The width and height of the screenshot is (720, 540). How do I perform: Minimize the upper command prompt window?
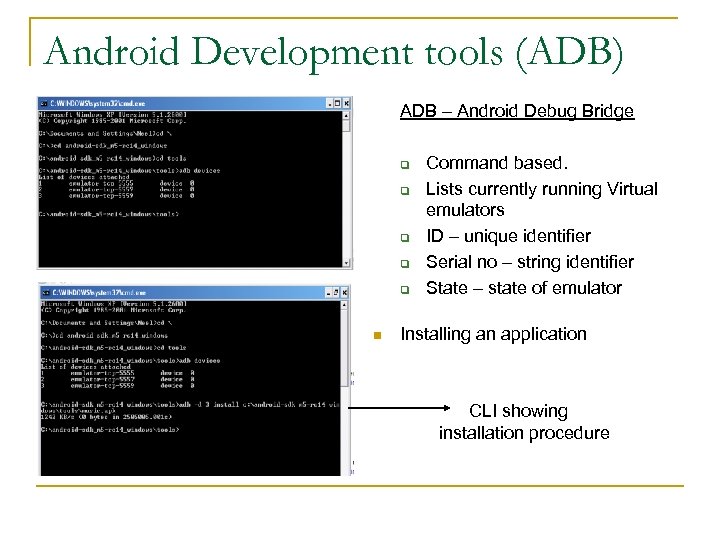[x=330, y=103]
